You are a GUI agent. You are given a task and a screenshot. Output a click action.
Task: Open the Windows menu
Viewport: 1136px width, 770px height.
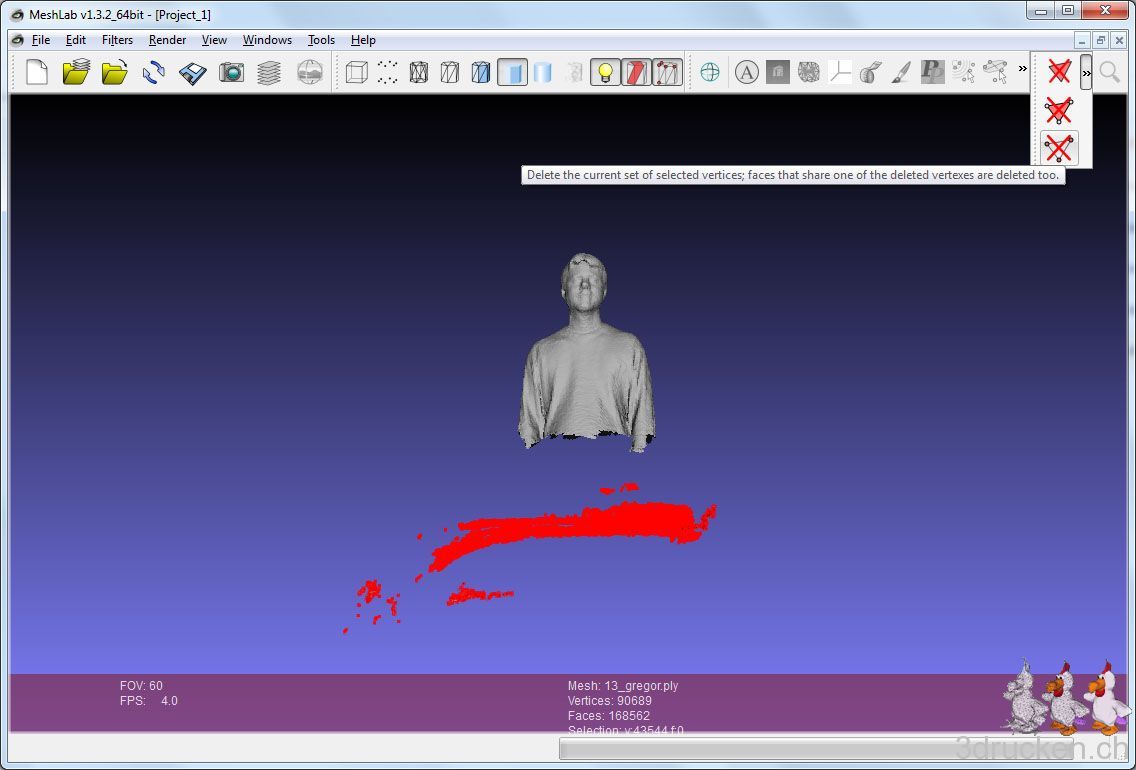click(267, 40)
